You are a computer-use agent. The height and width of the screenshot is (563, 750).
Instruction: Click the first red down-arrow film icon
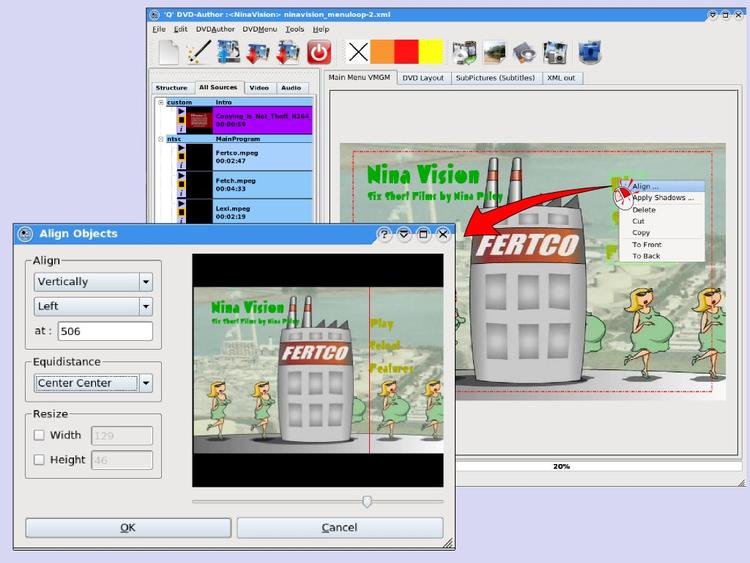(x=258, y=52)
